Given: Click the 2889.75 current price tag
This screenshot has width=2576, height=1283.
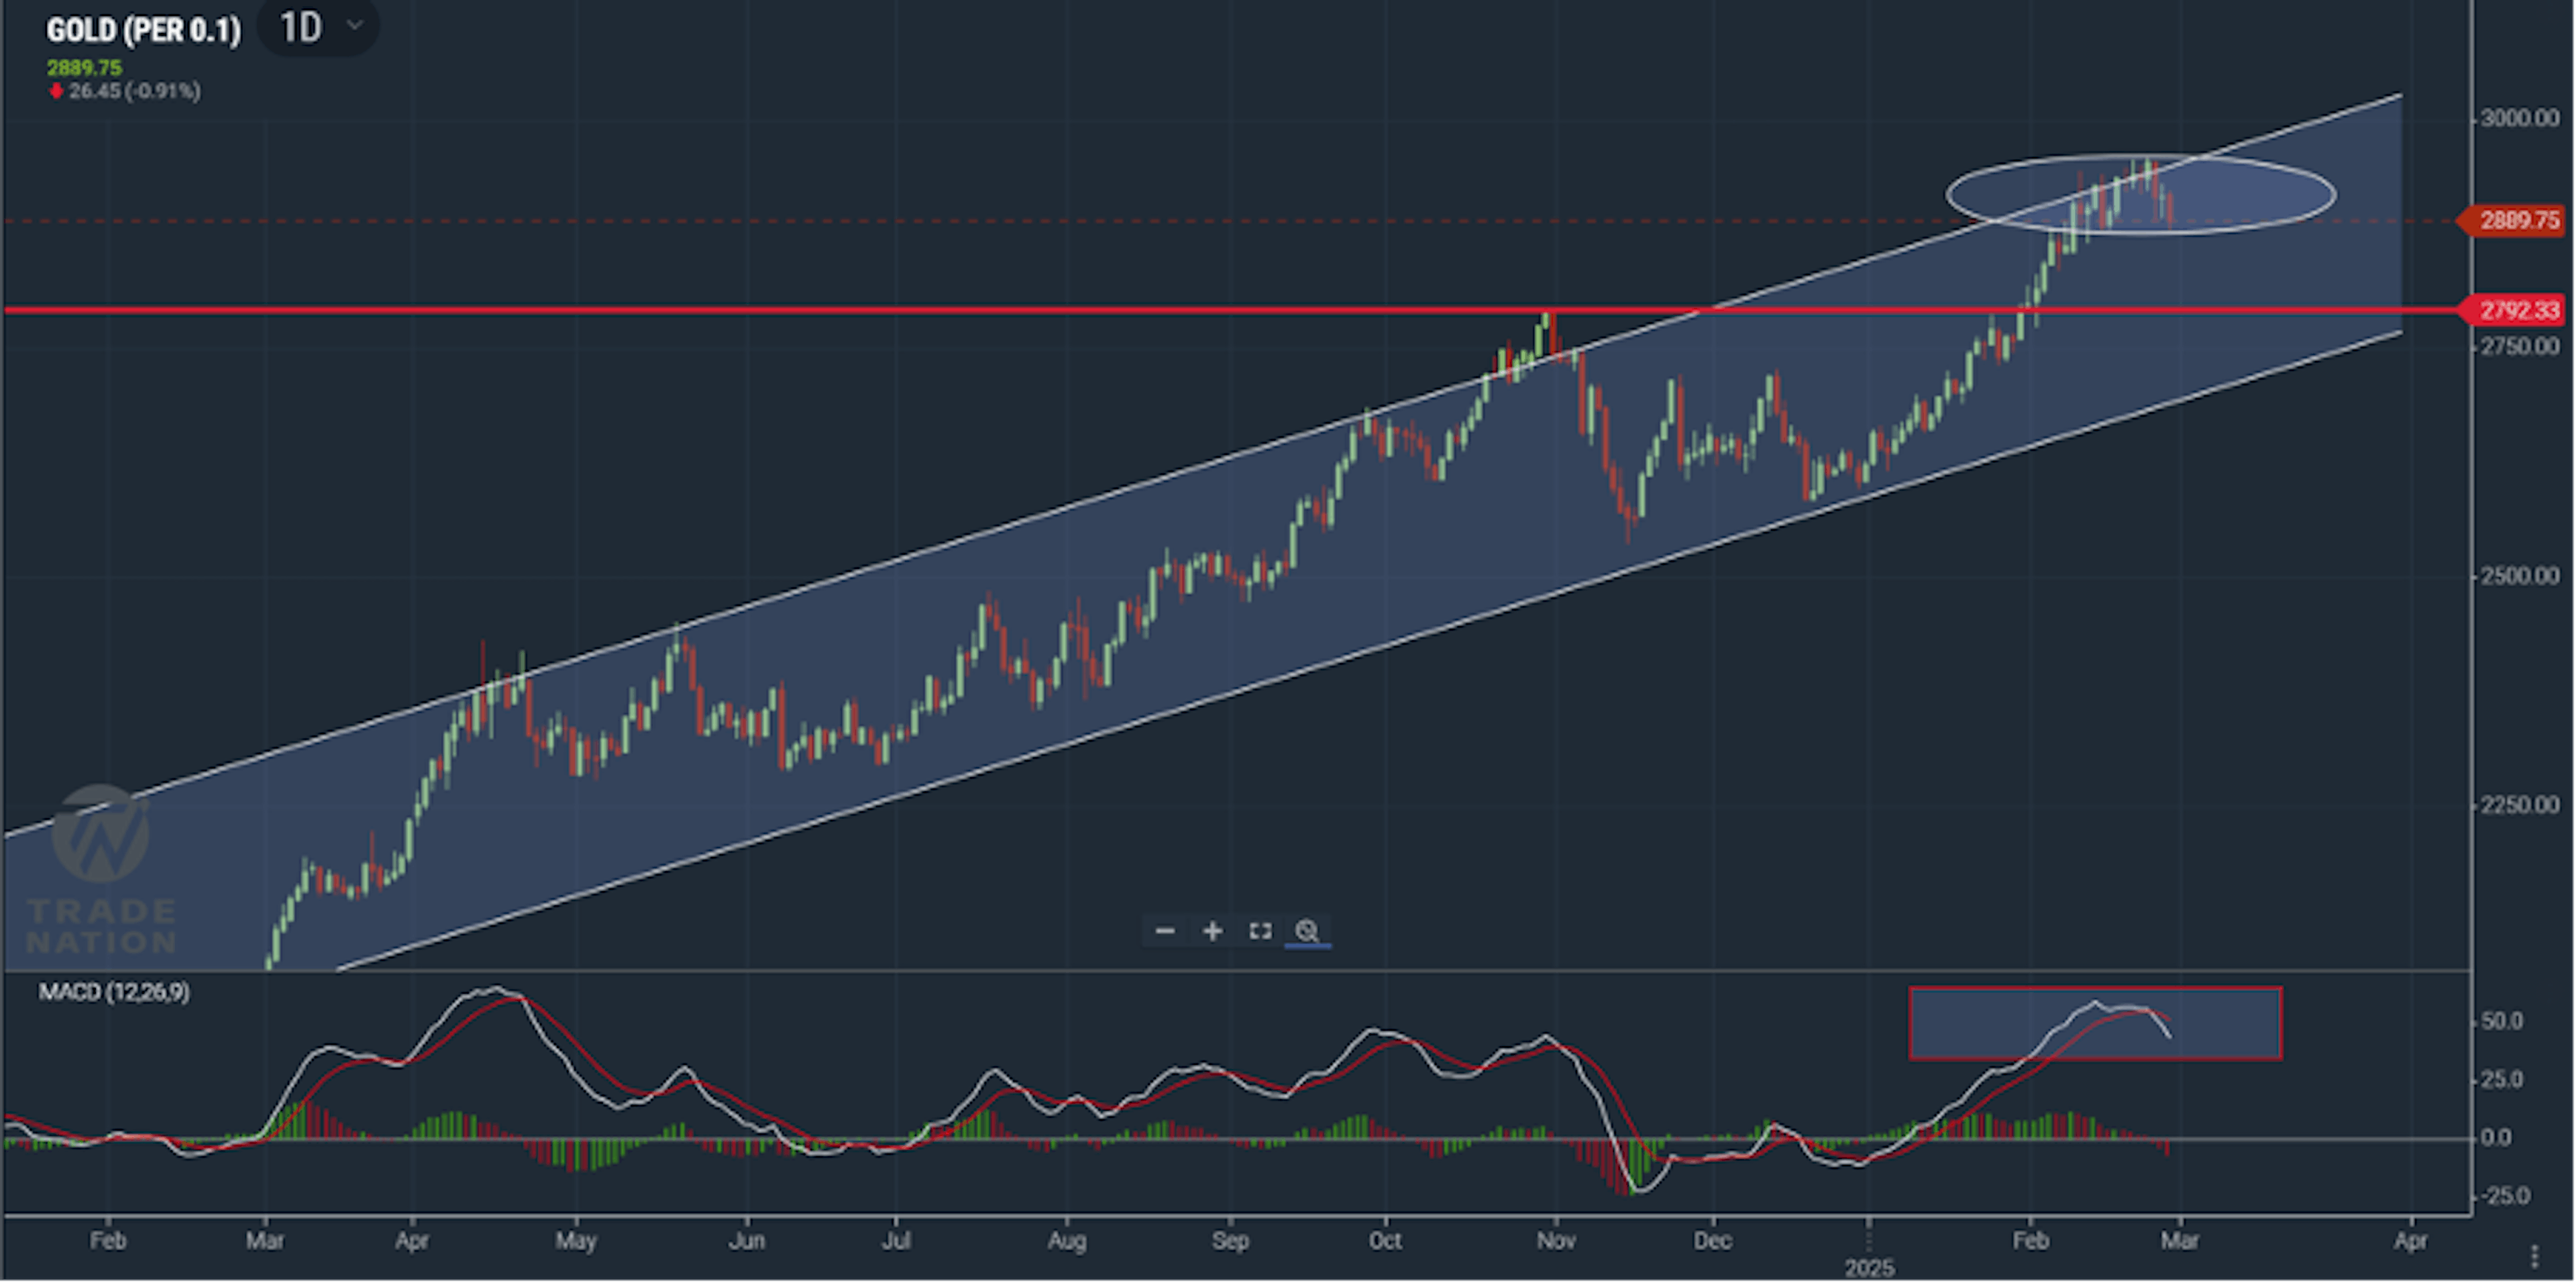Looking at the screenshot, I should (x=2514, y=220).
